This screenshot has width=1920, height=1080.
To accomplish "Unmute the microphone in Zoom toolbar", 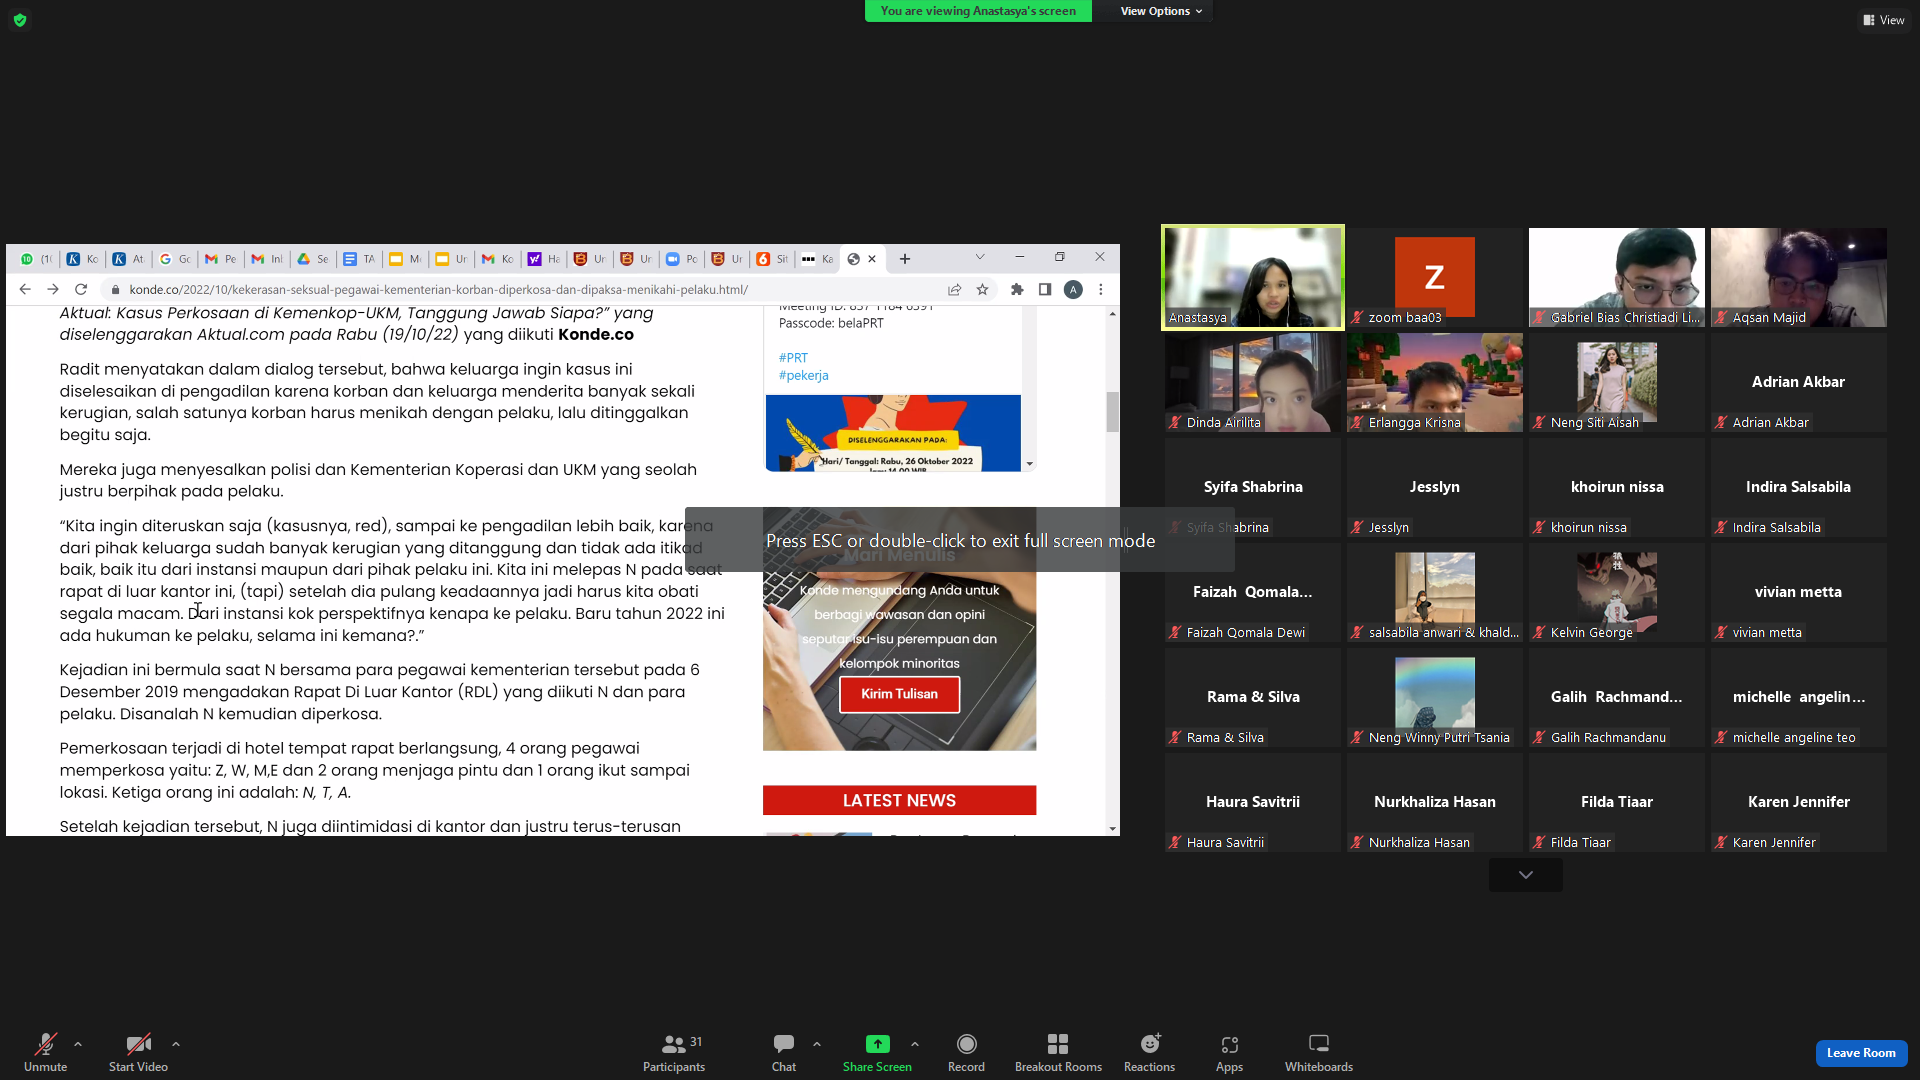I will point(45,1052).
